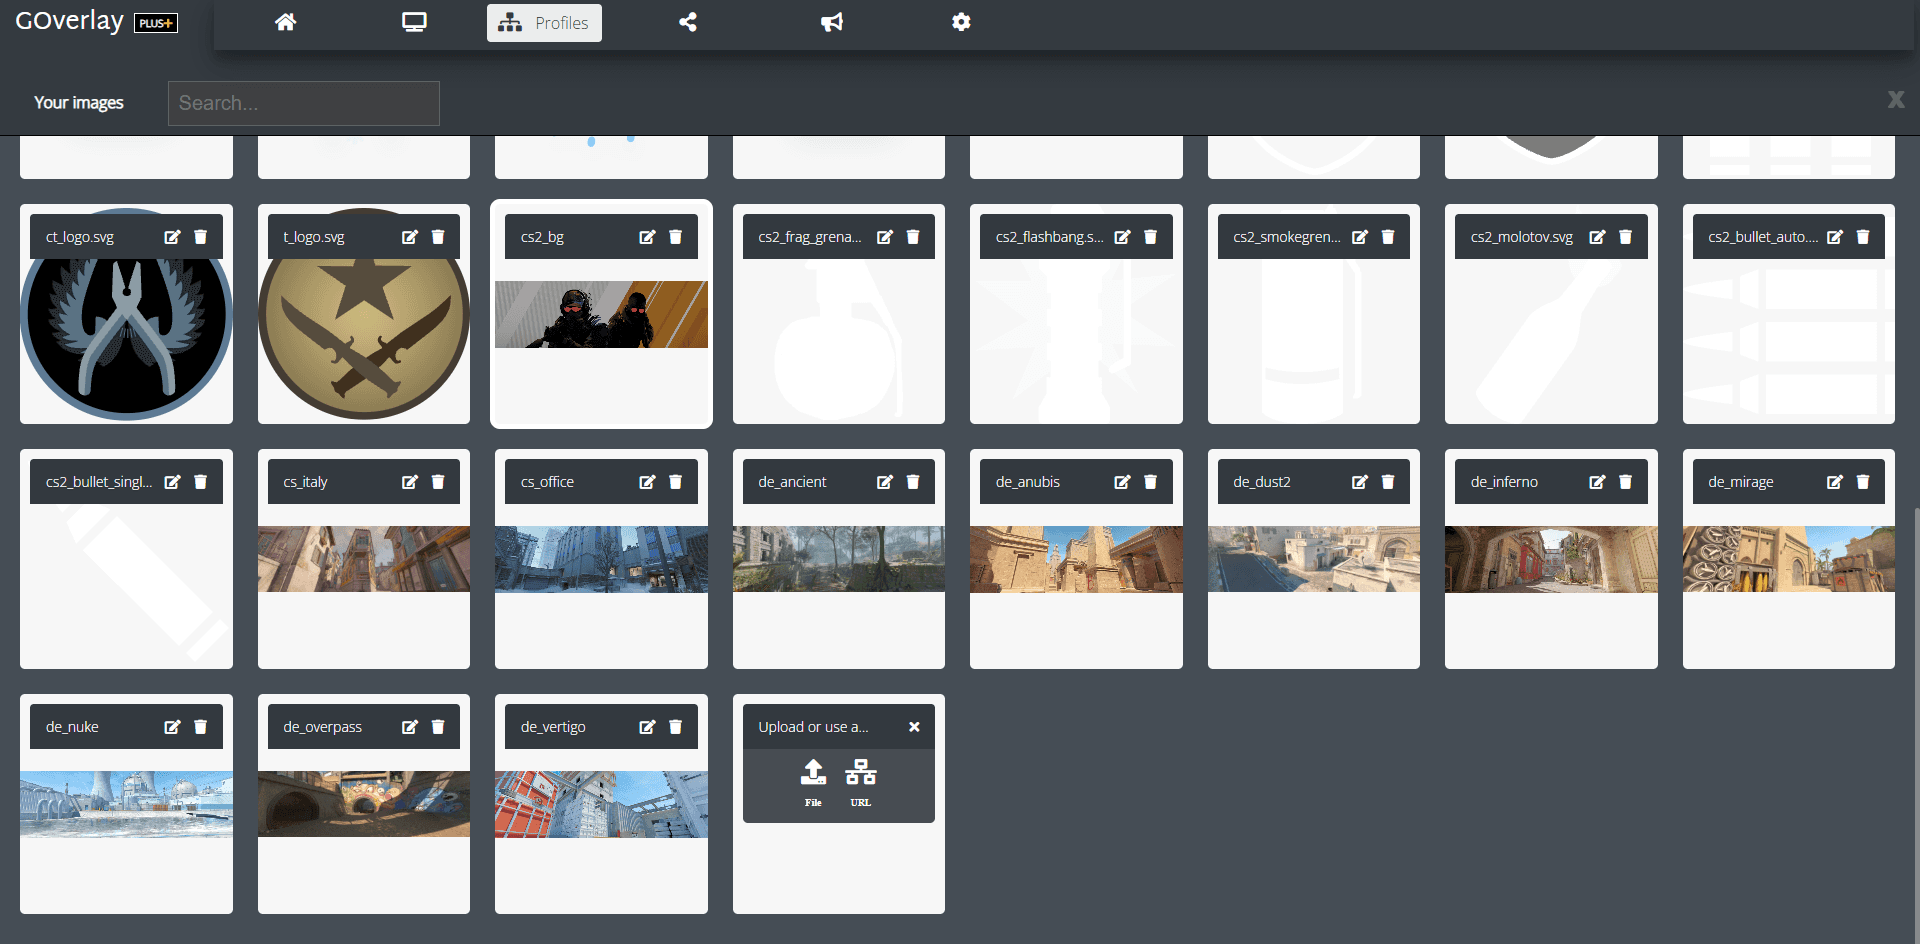This screenshot has width=1920, height=944.
Task: Close the Your images panel
Action: point(1896,99)
